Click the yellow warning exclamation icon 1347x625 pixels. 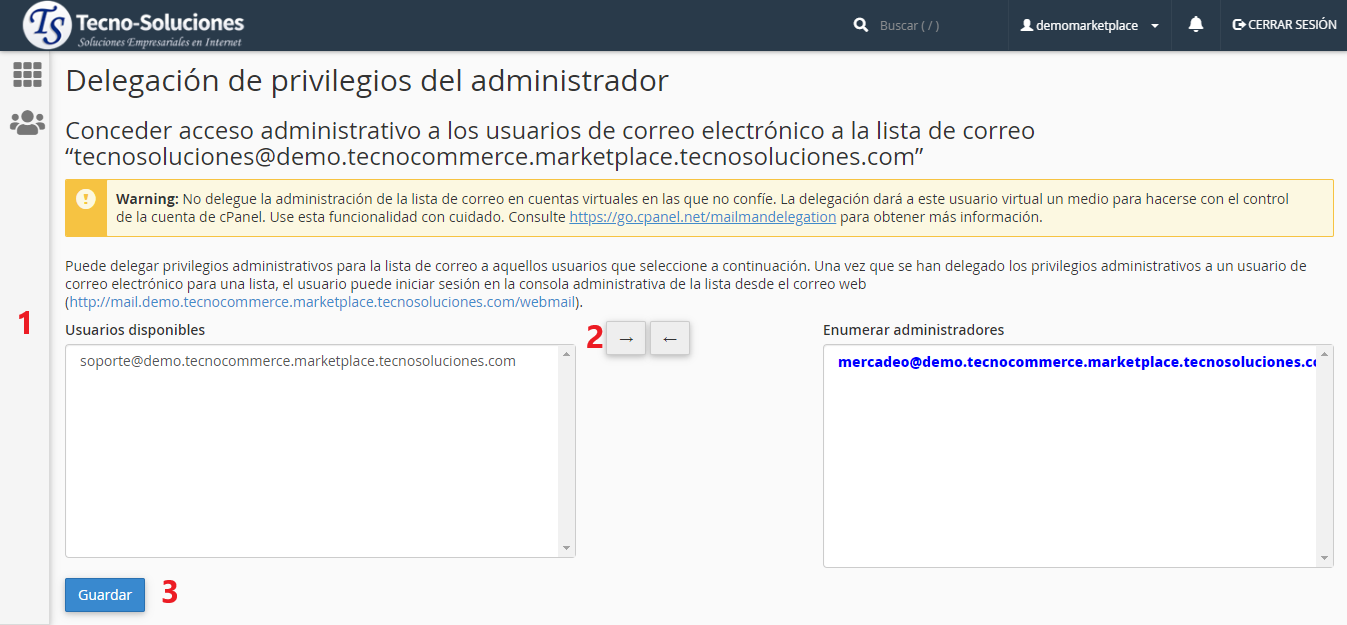click(86, 198)
